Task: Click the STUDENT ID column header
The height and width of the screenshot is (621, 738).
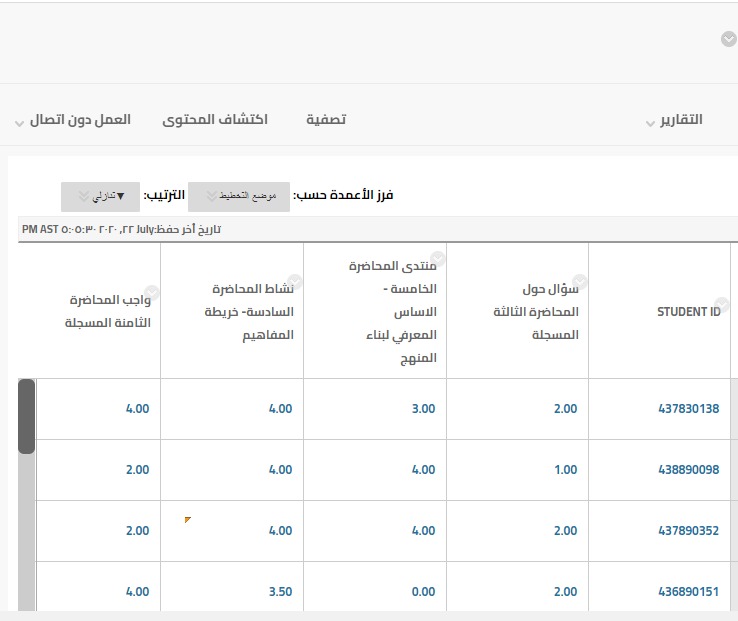Action: pyautogui.click(x=688, y=311)
